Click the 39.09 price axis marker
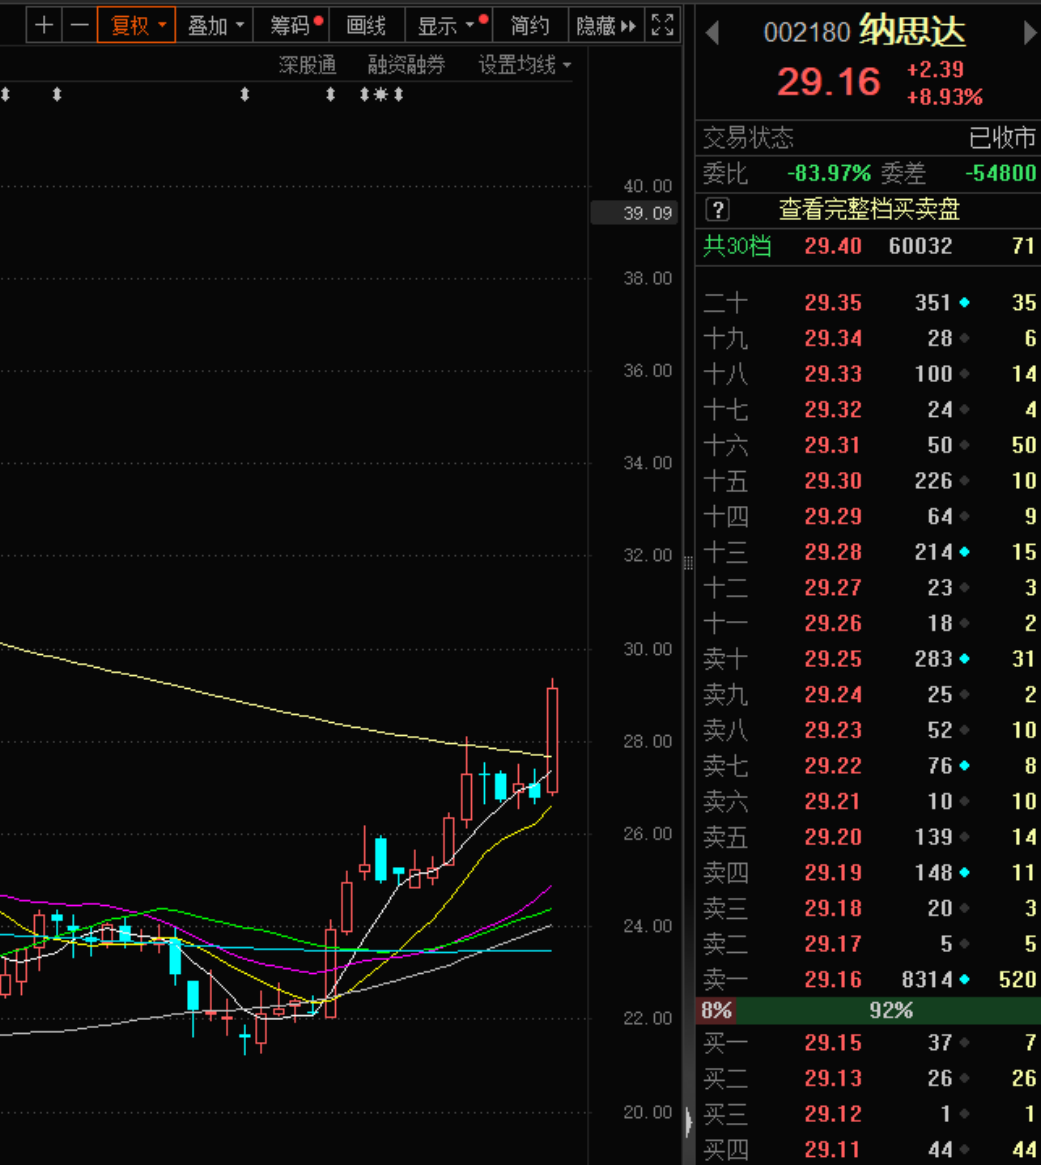Image resolution: width=1041 pixels, height=1165 pixels. 634,213
